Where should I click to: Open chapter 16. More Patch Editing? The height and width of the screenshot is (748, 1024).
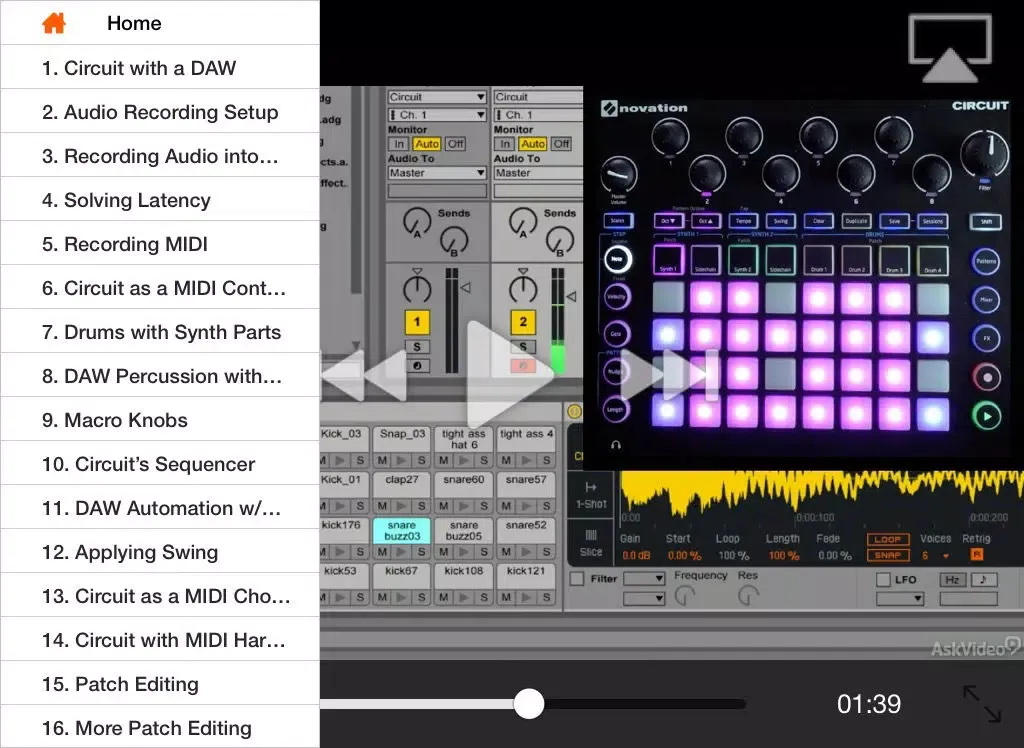pos(160,728)
